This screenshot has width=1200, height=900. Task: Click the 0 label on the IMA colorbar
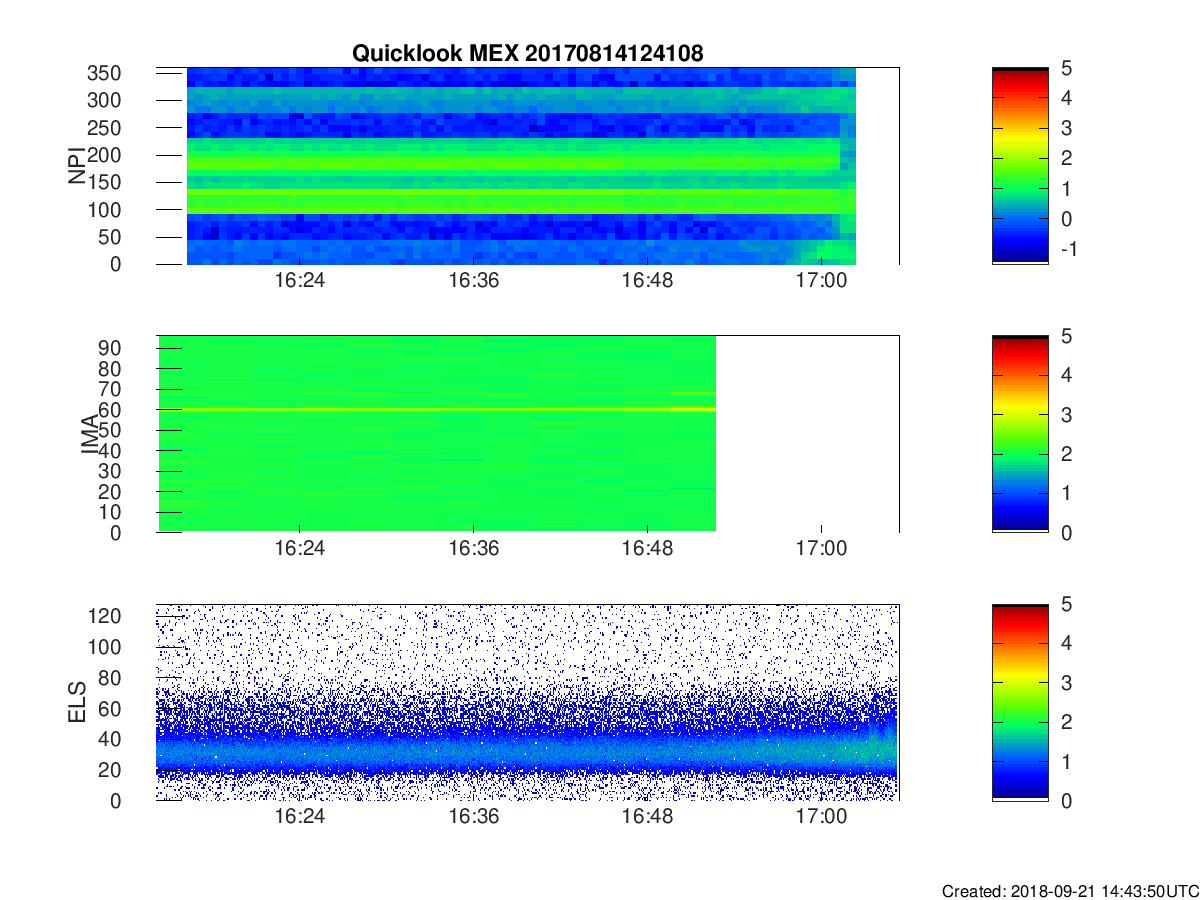coord(1066,532)
